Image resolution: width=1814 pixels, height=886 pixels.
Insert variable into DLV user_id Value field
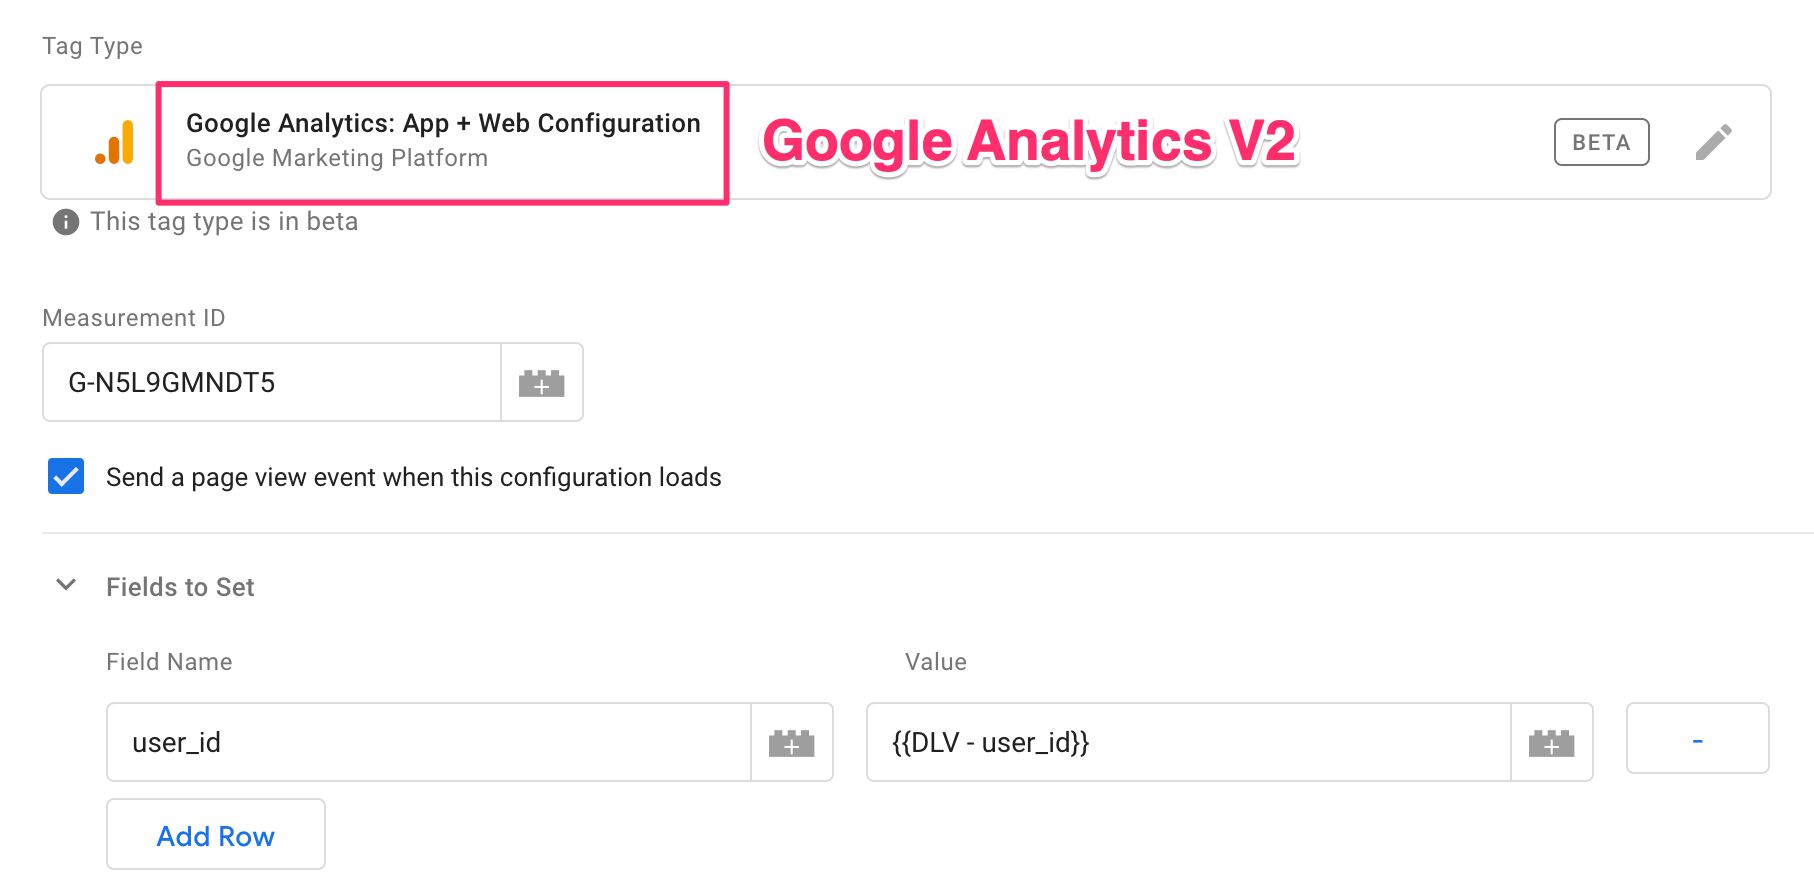1552,742
